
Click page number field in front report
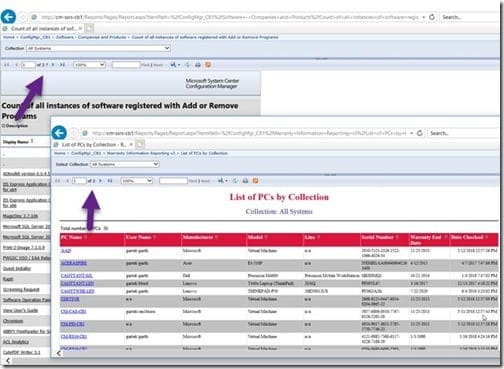(x=79, y=181)
